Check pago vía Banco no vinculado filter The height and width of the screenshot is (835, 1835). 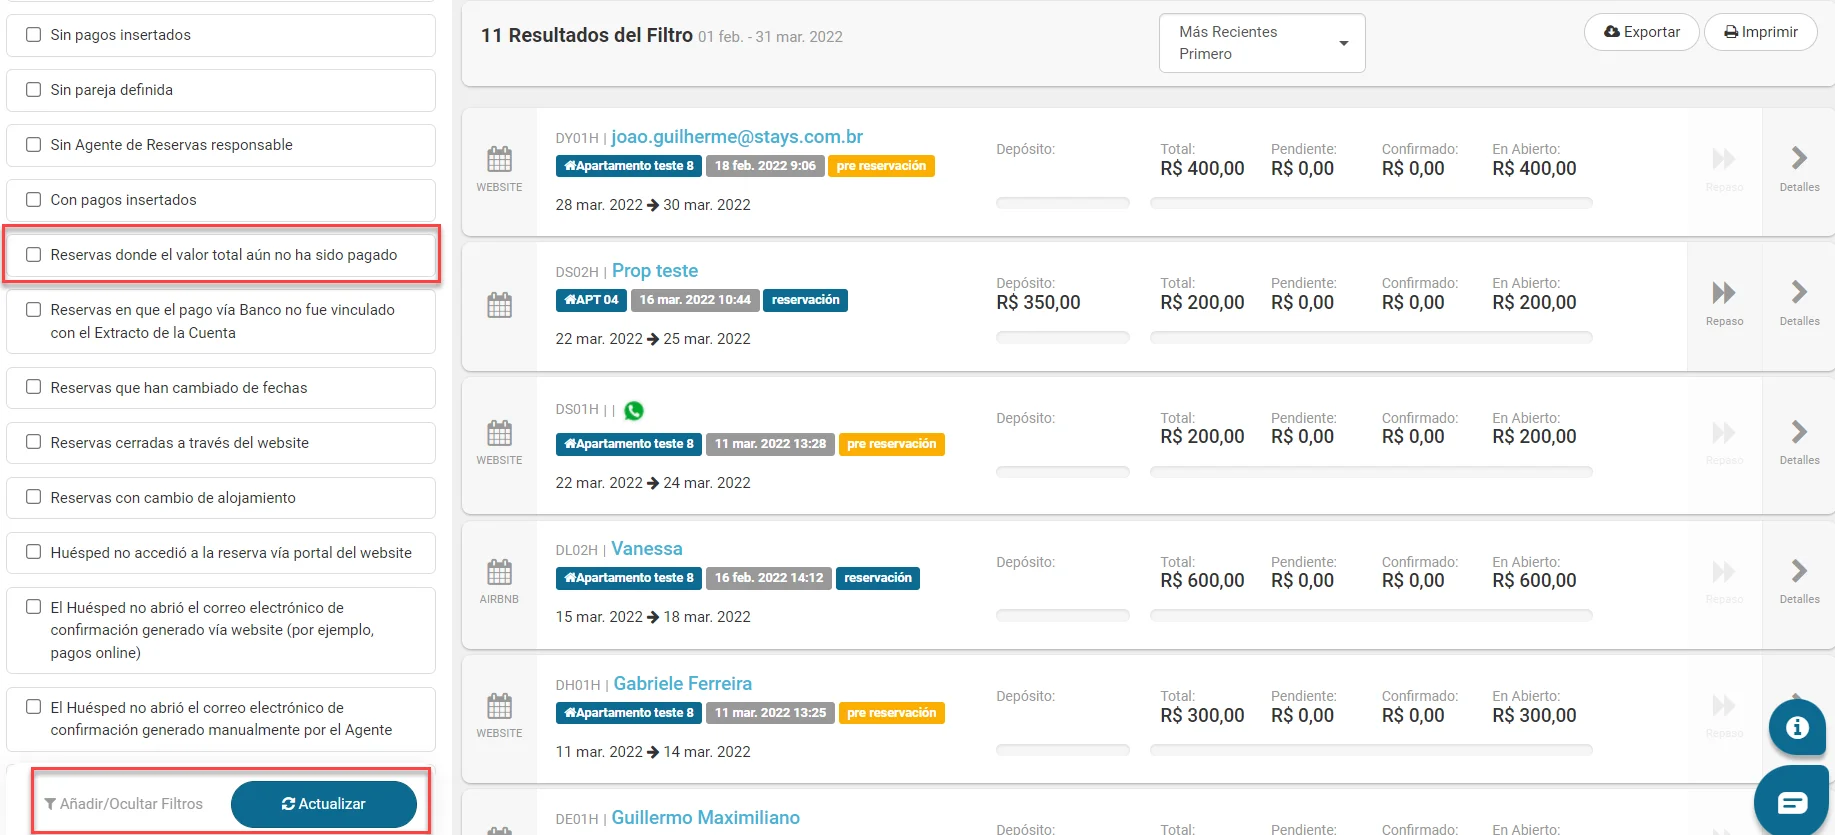pos(33,309)
